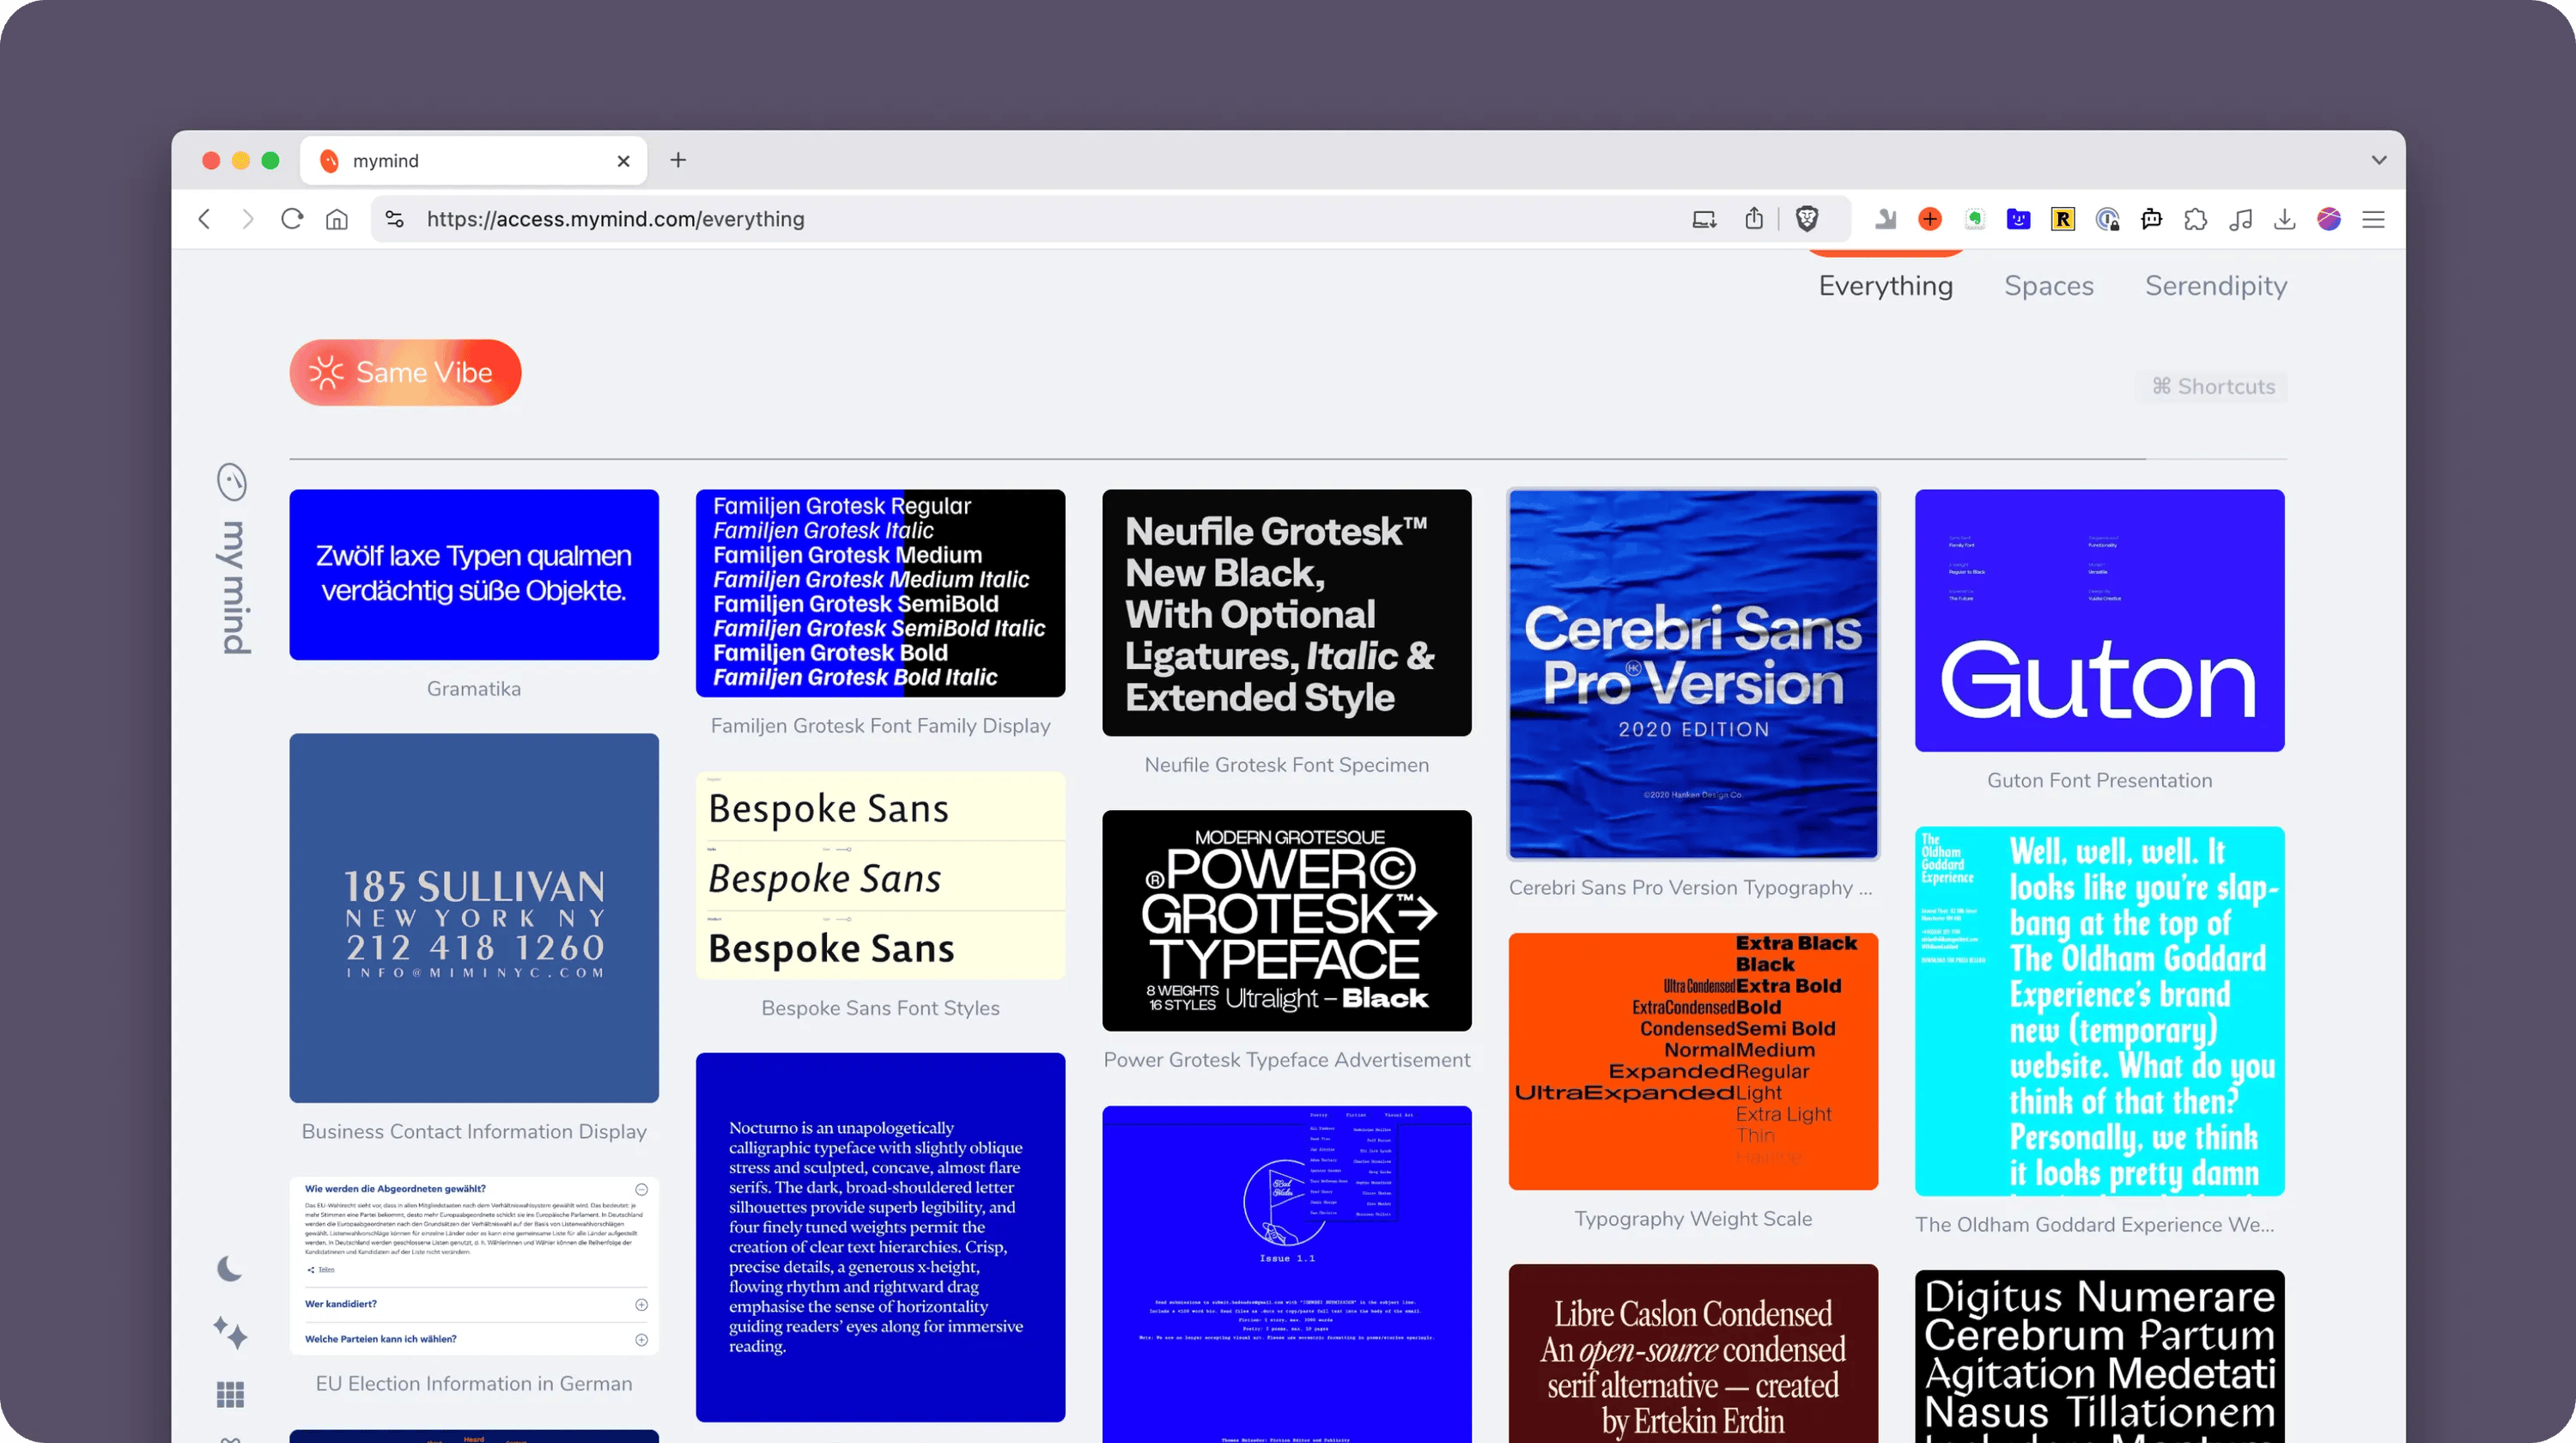The width and height of the screenshot is (2576, 1443).
Task: Switch to the Spaces tab
Action: (2048, 286)
